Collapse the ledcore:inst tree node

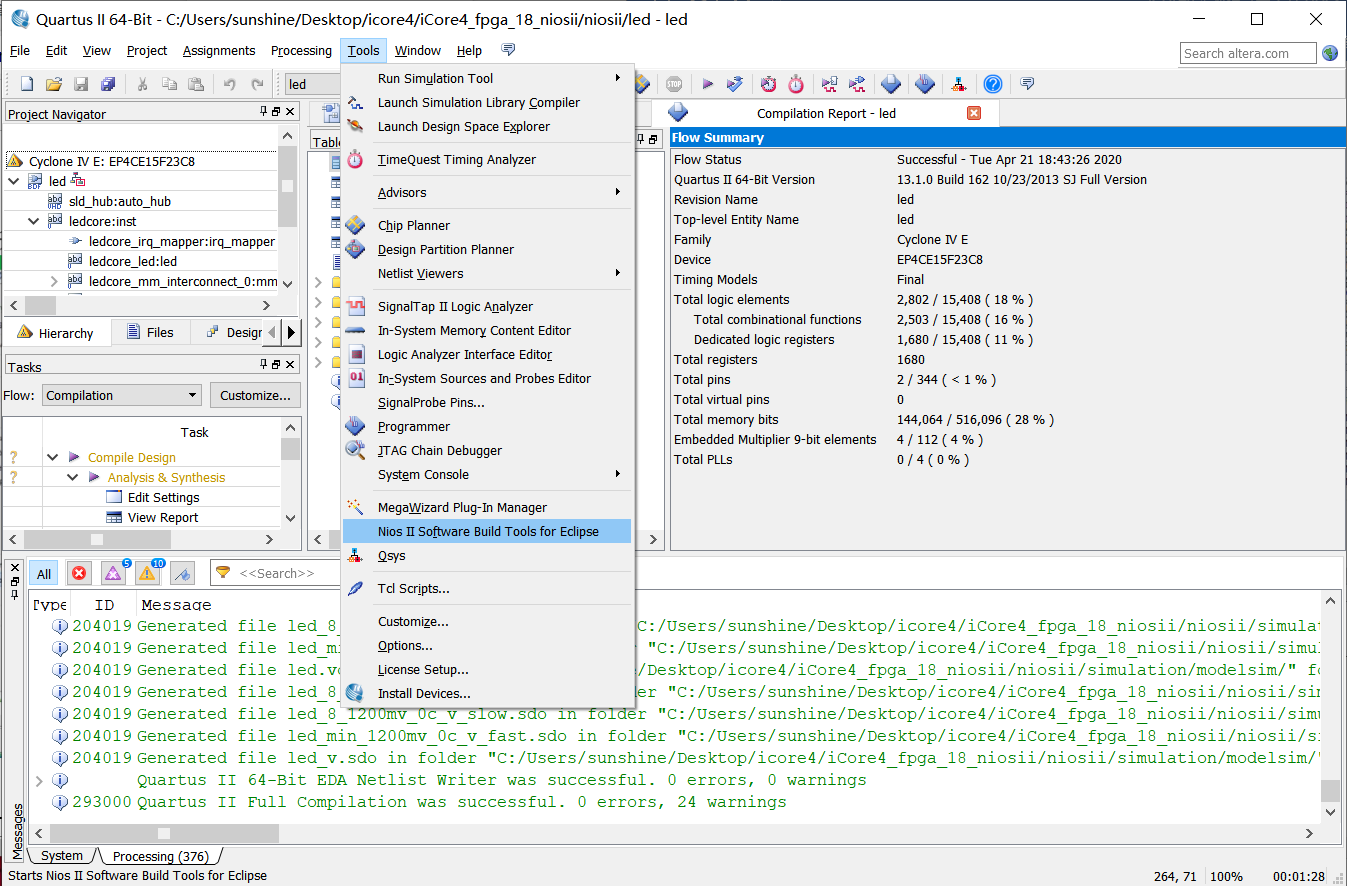pos(34,221)
